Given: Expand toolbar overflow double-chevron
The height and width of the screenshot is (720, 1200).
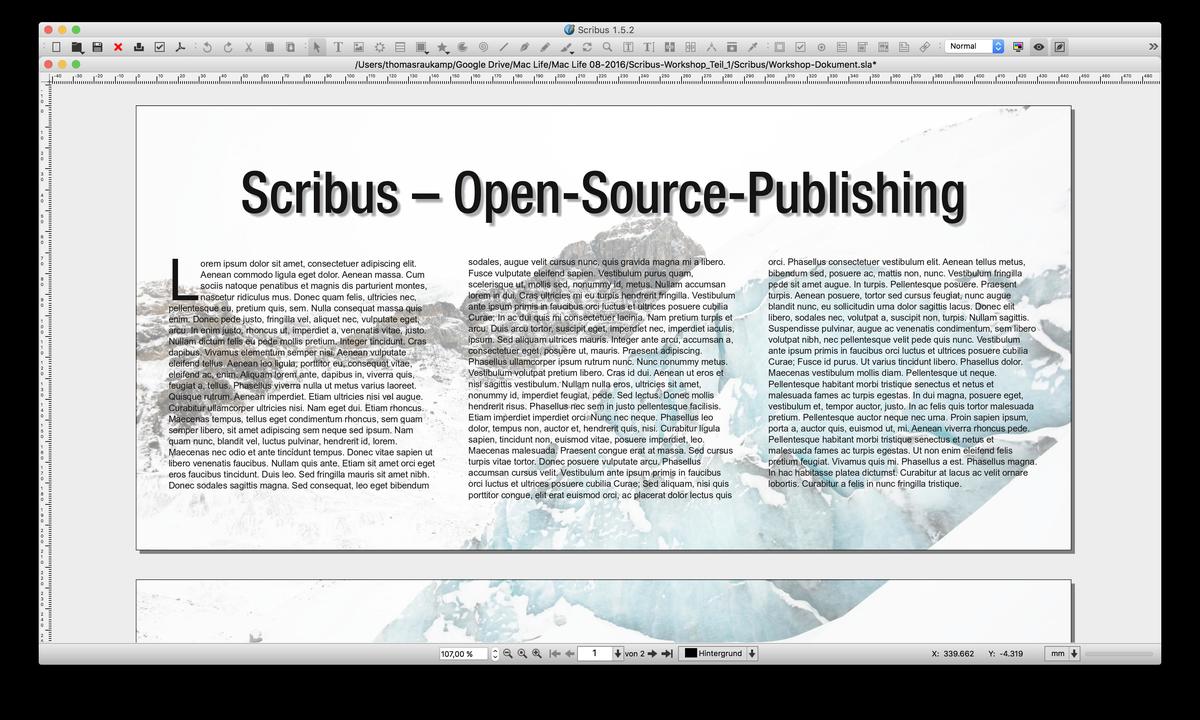Looking at the screenshot, I should tap(1153, 47).
